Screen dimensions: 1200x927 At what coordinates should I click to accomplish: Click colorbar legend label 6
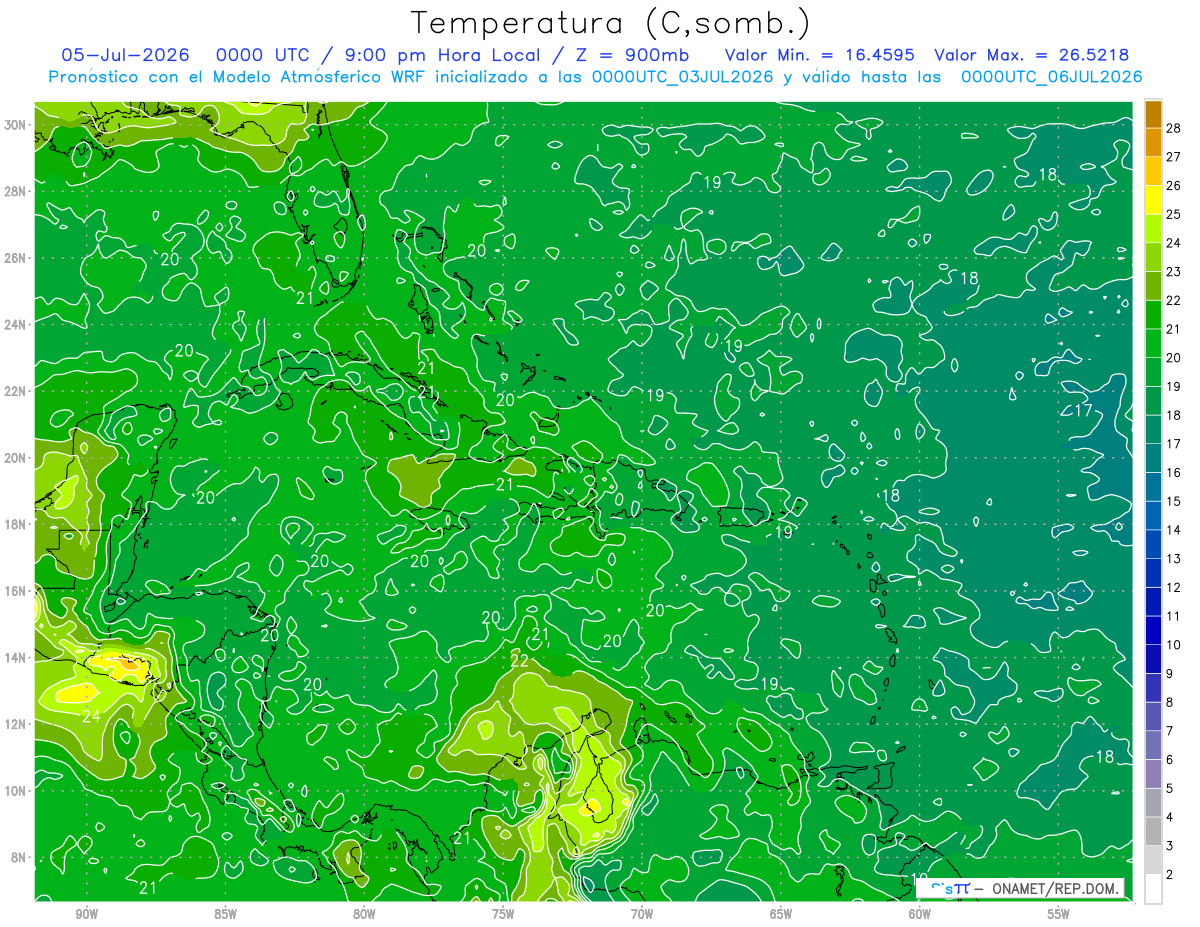click(x=1170, y=760)
